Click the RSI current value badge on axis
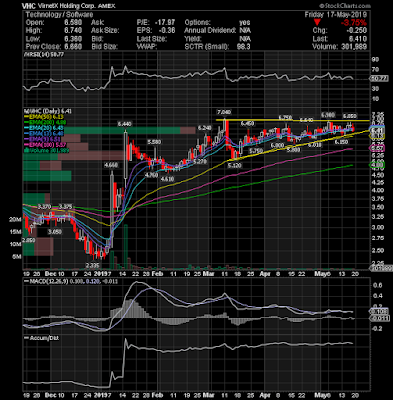Screen dimensions: 393x400 (x=379, y=79)
